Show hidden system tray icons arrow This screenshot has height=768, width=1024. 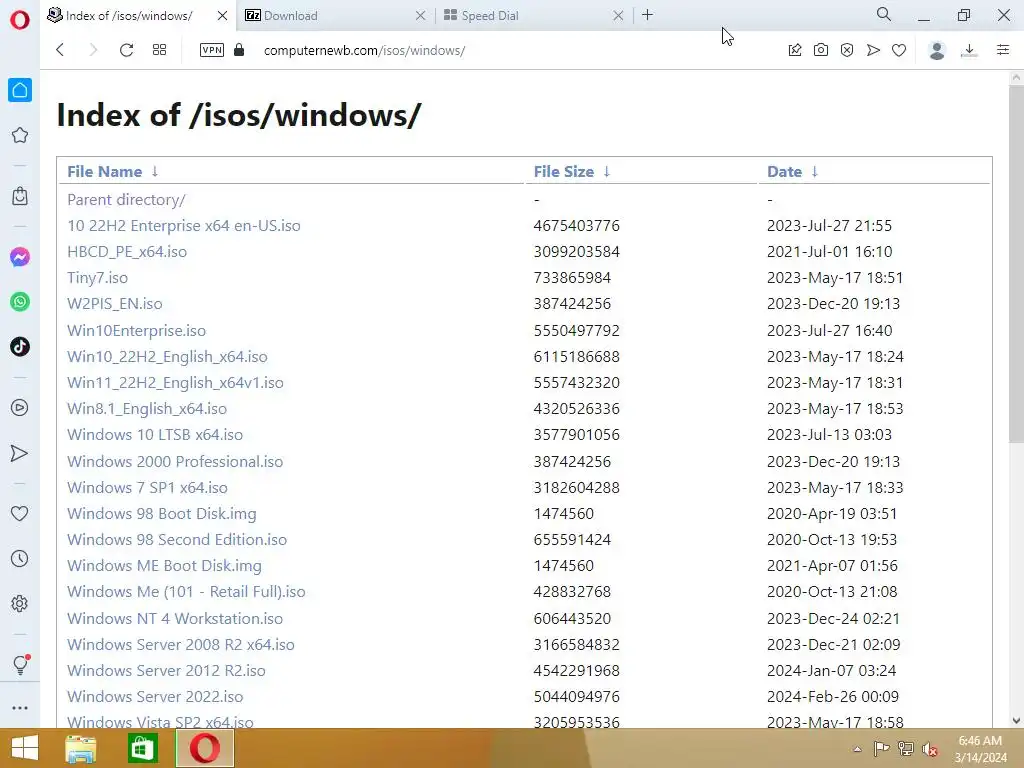point(857,749)
